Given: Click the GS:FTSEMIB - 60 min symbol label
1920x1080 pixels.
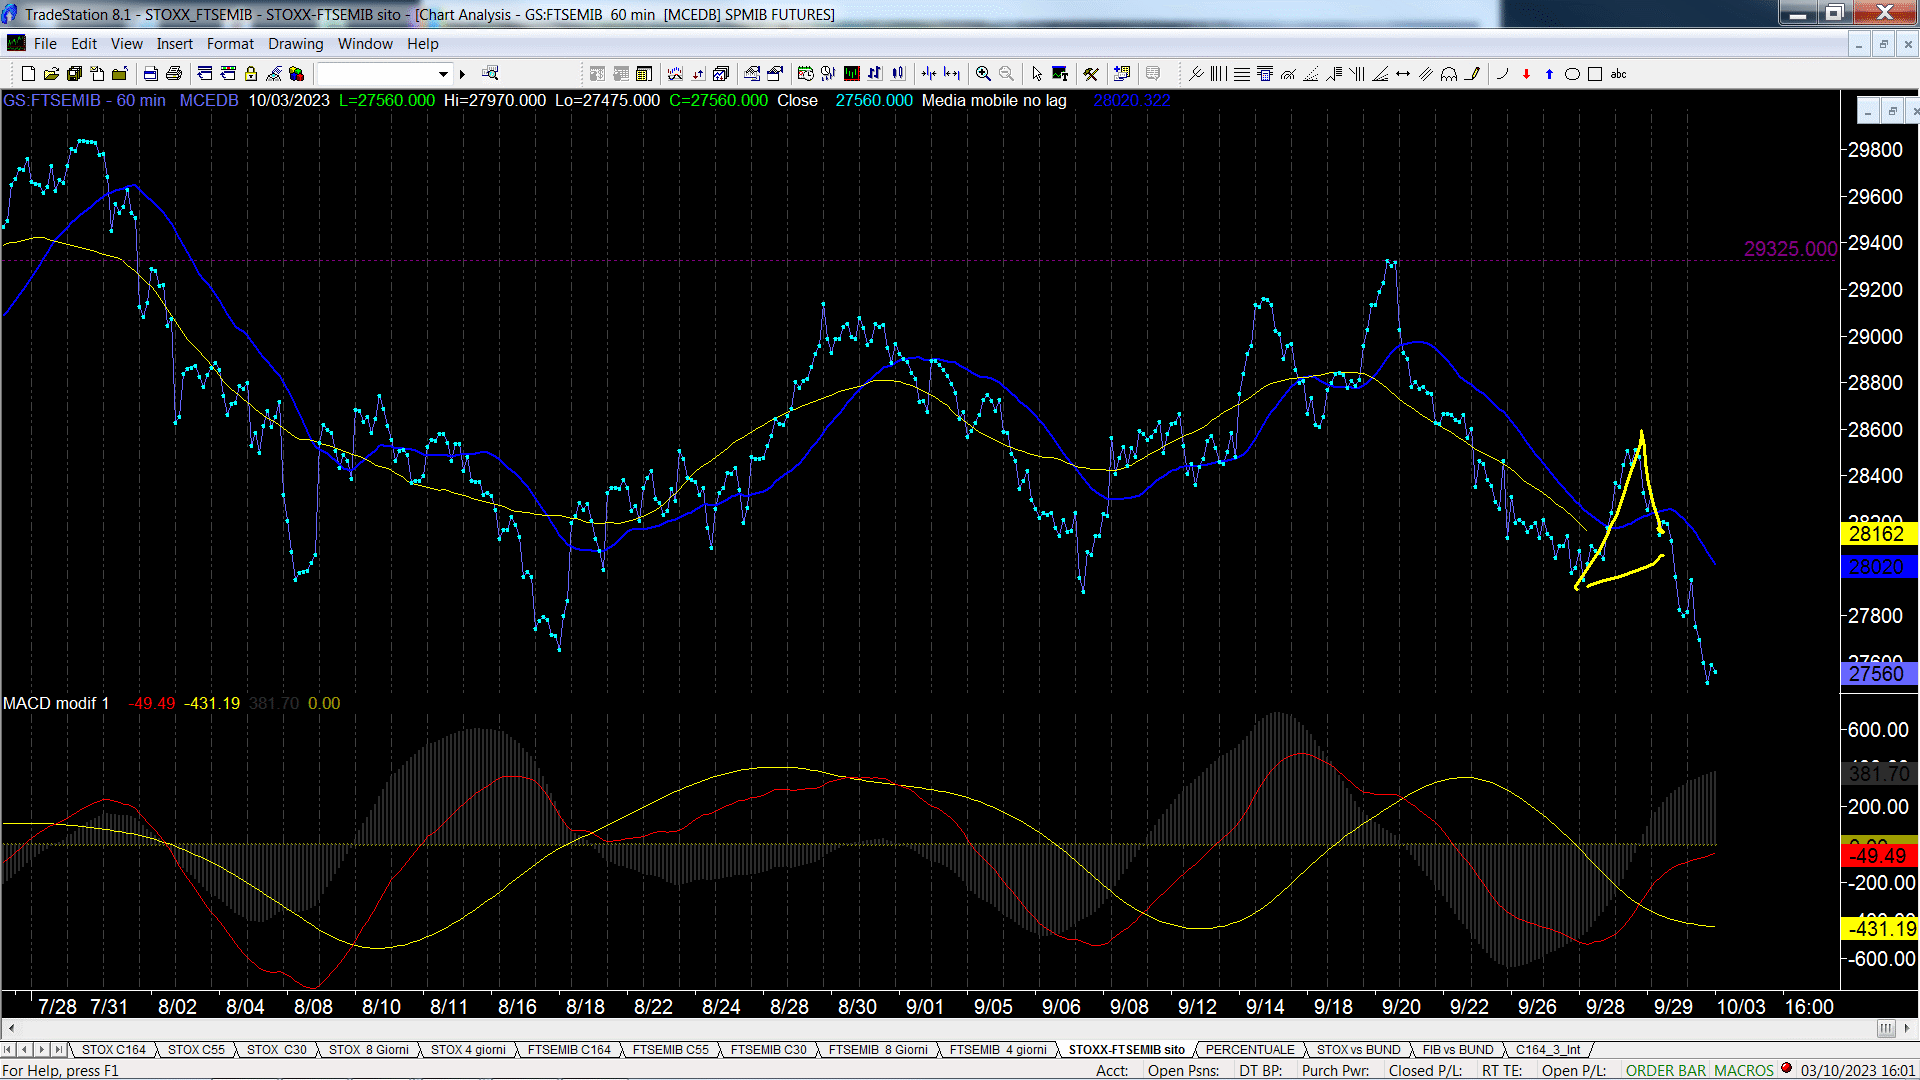Looking at the screenshot, I should (84, 100).
